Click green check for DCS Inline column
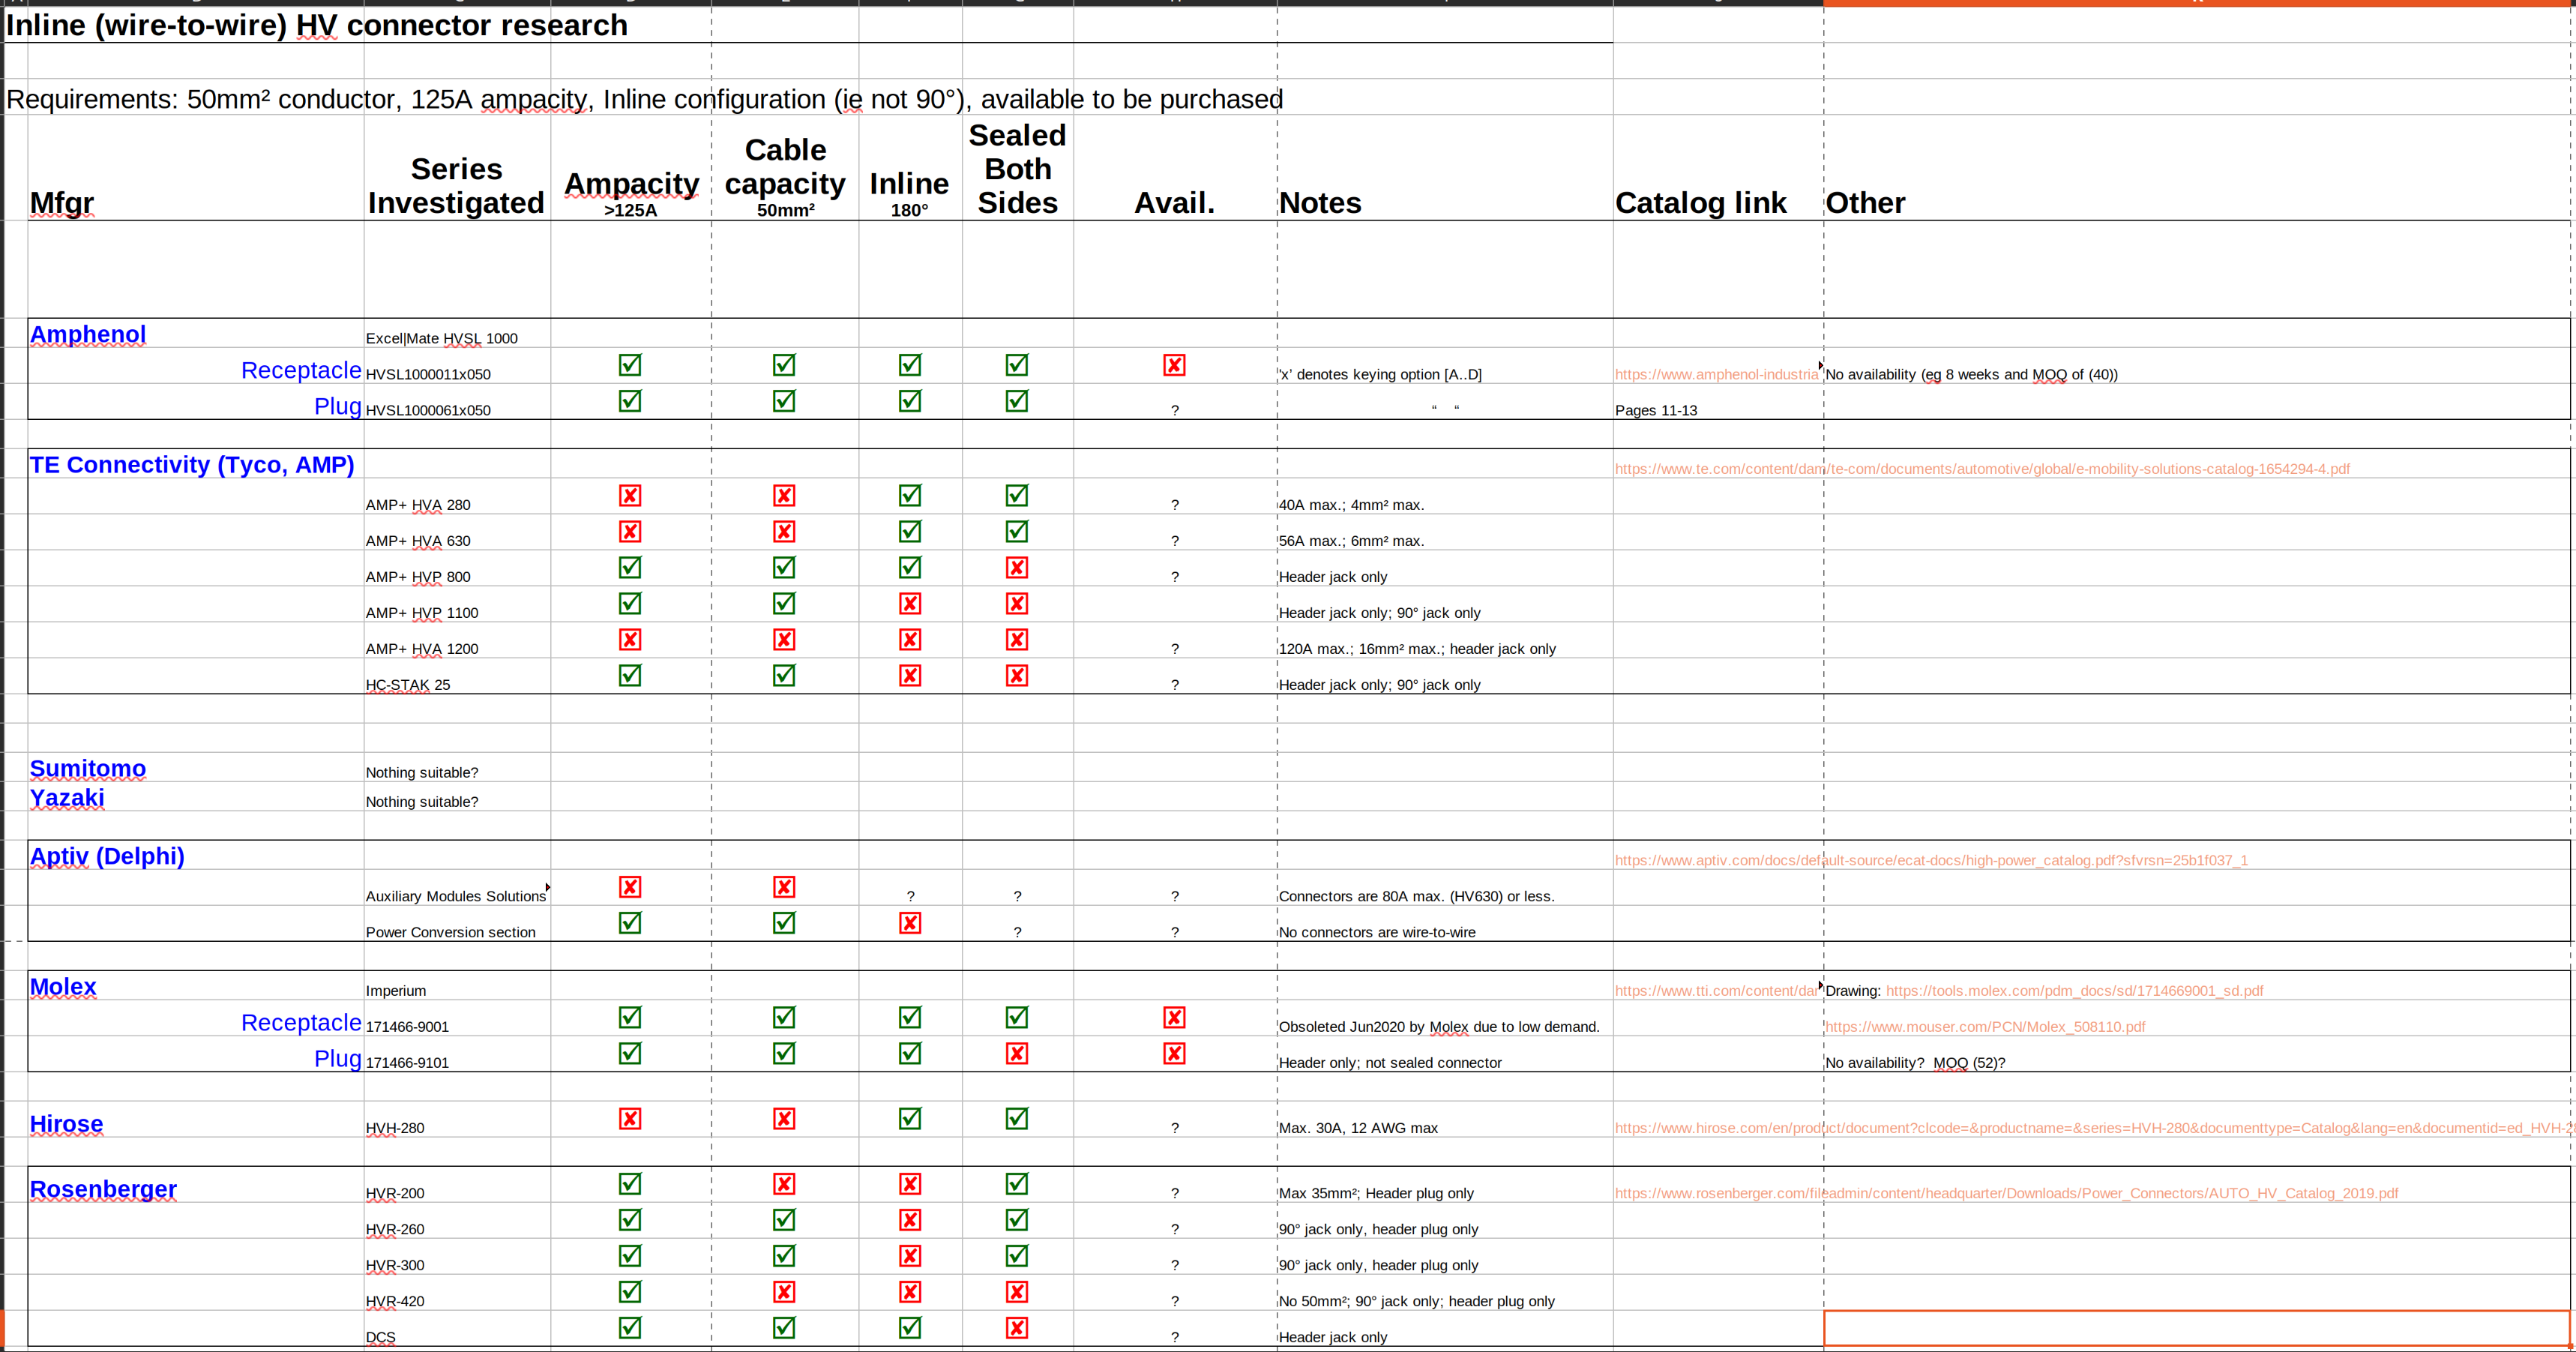The height and width of the screenshot is (1352, 2576). pyautogui.click(x=910, y=1327)
